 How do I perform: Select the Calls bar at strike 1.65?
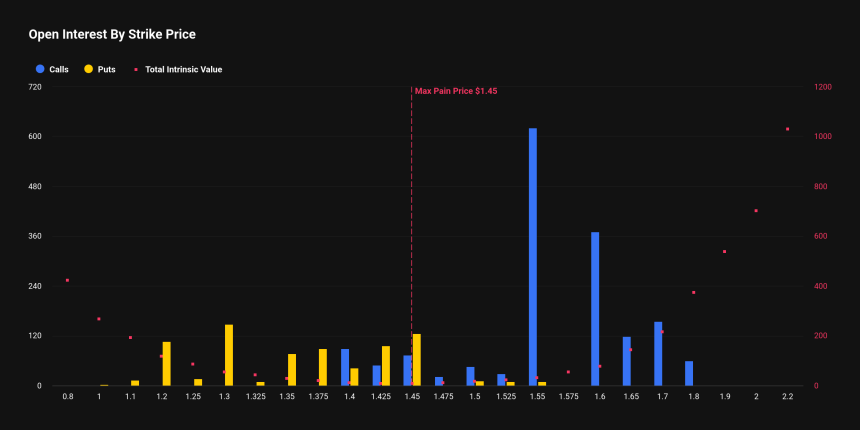tap(627, 361)
